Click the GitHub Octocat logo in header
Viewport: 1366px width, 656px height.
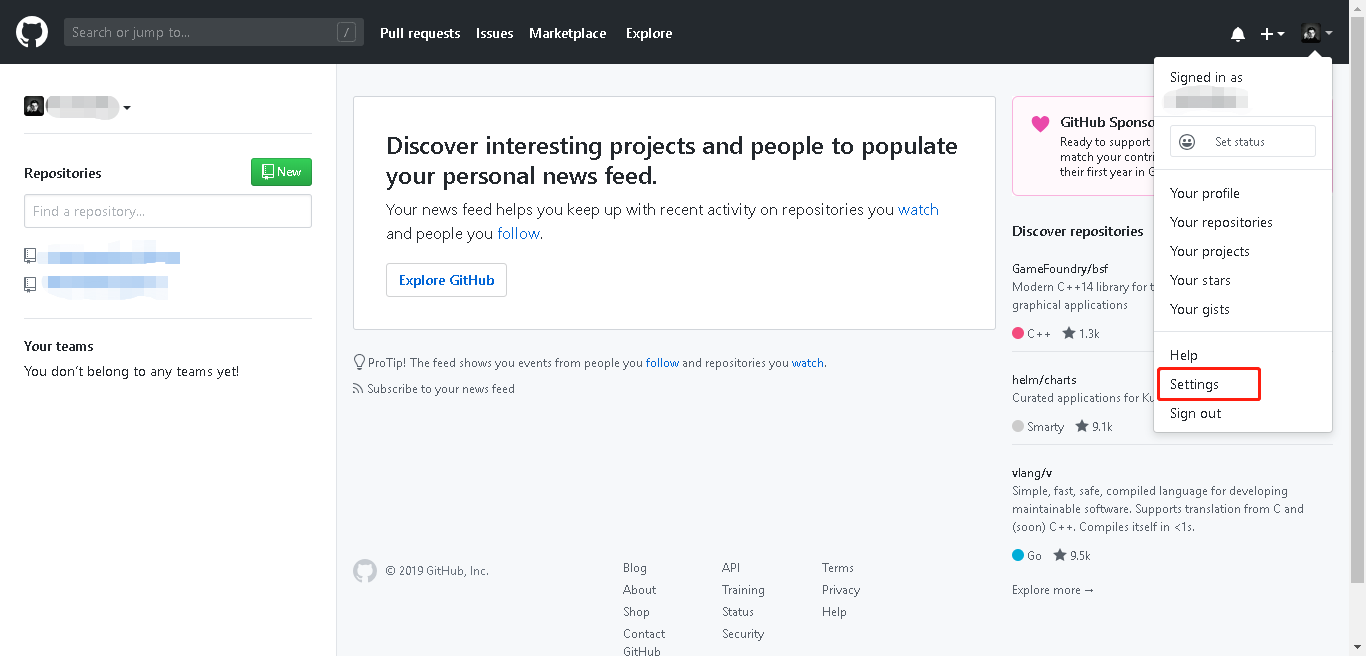click(x=32, y=33)
